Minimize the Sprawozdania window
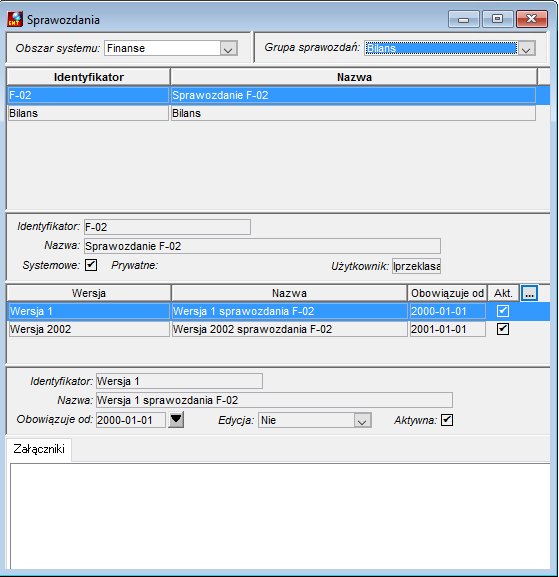Viewport: 559px width, 577px height. [464, 19]
